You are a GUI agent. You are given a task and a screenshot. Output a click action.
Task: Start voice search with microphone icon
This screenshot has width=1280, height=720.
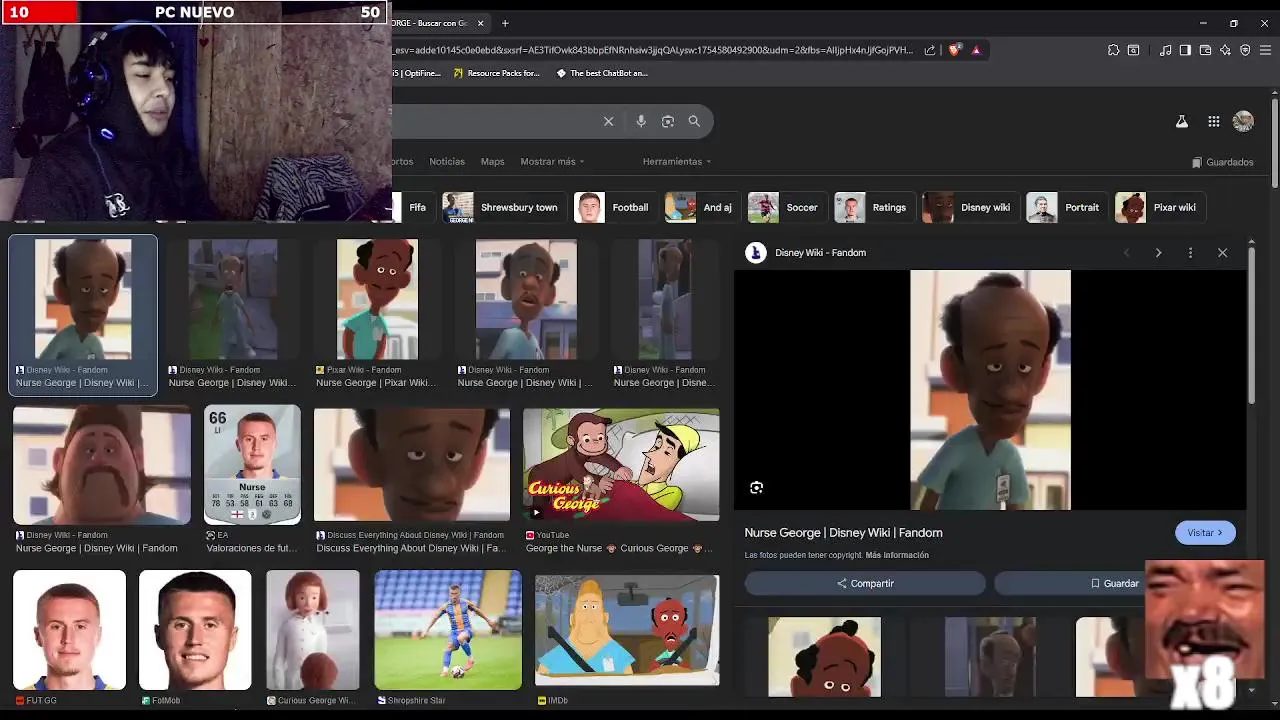pyautogui.click(x=641, y=121)
